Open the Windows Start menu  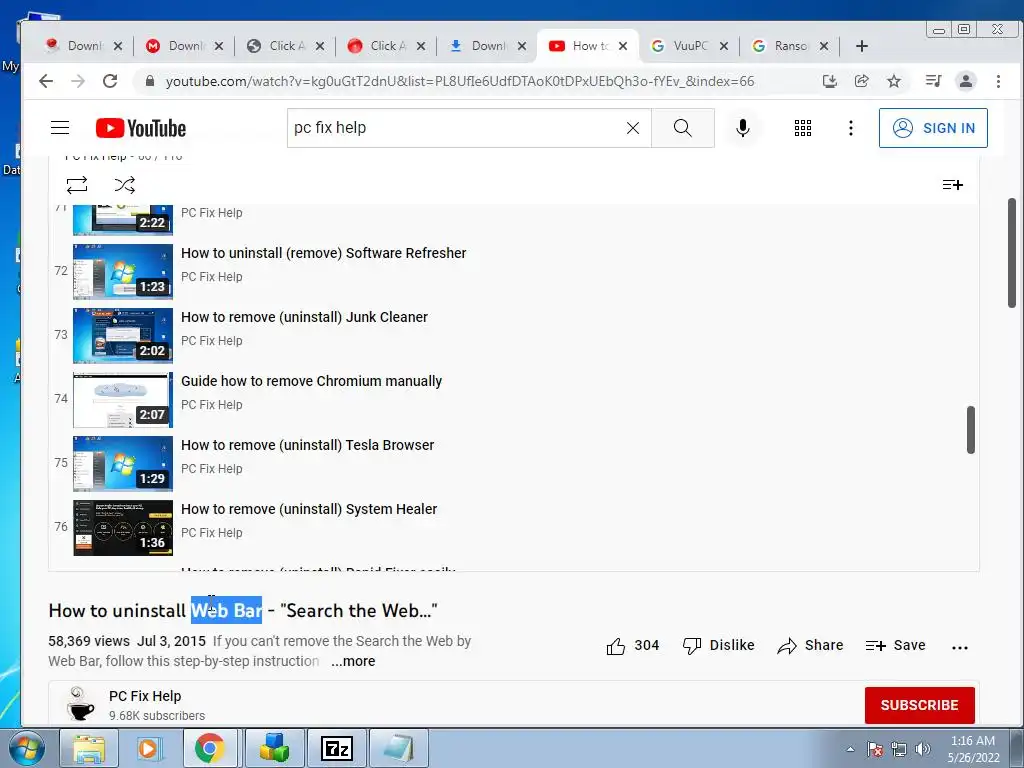coord(26,748)
